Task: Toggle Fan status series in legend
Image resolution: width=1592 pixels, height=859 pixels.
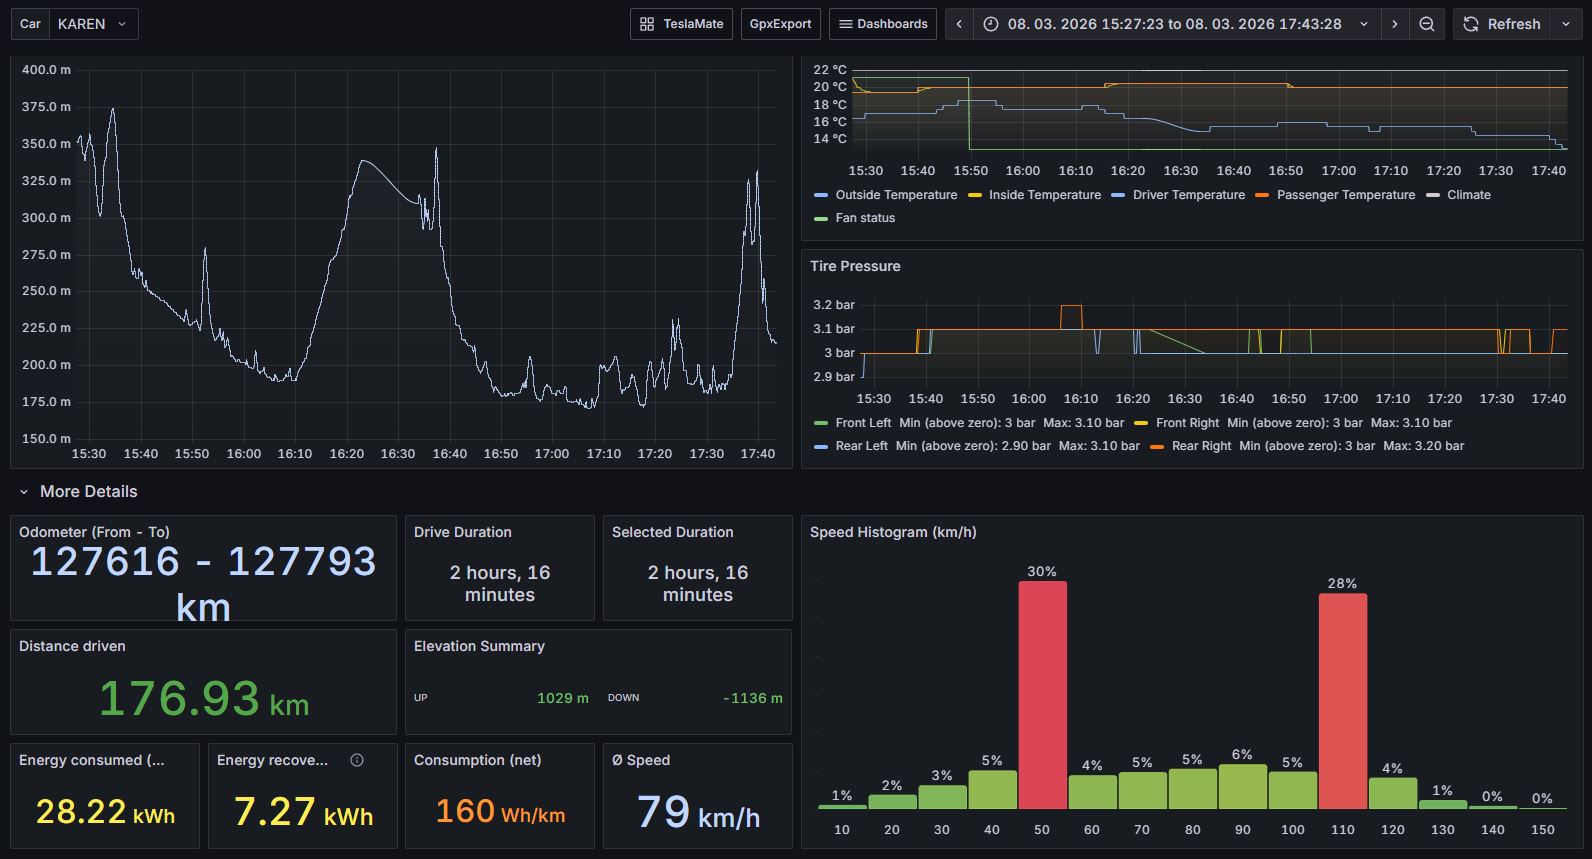Action: point(865,218)
